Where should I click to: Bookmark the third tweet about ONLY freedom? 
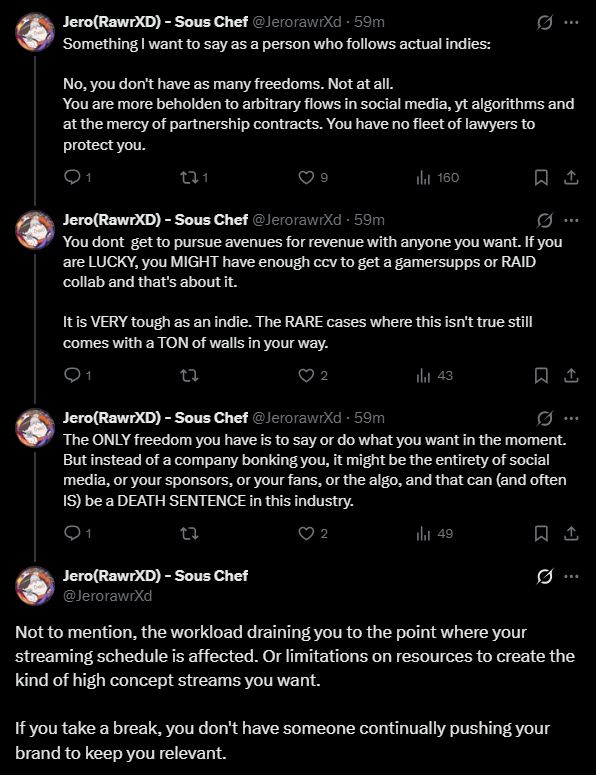(541, 533)
